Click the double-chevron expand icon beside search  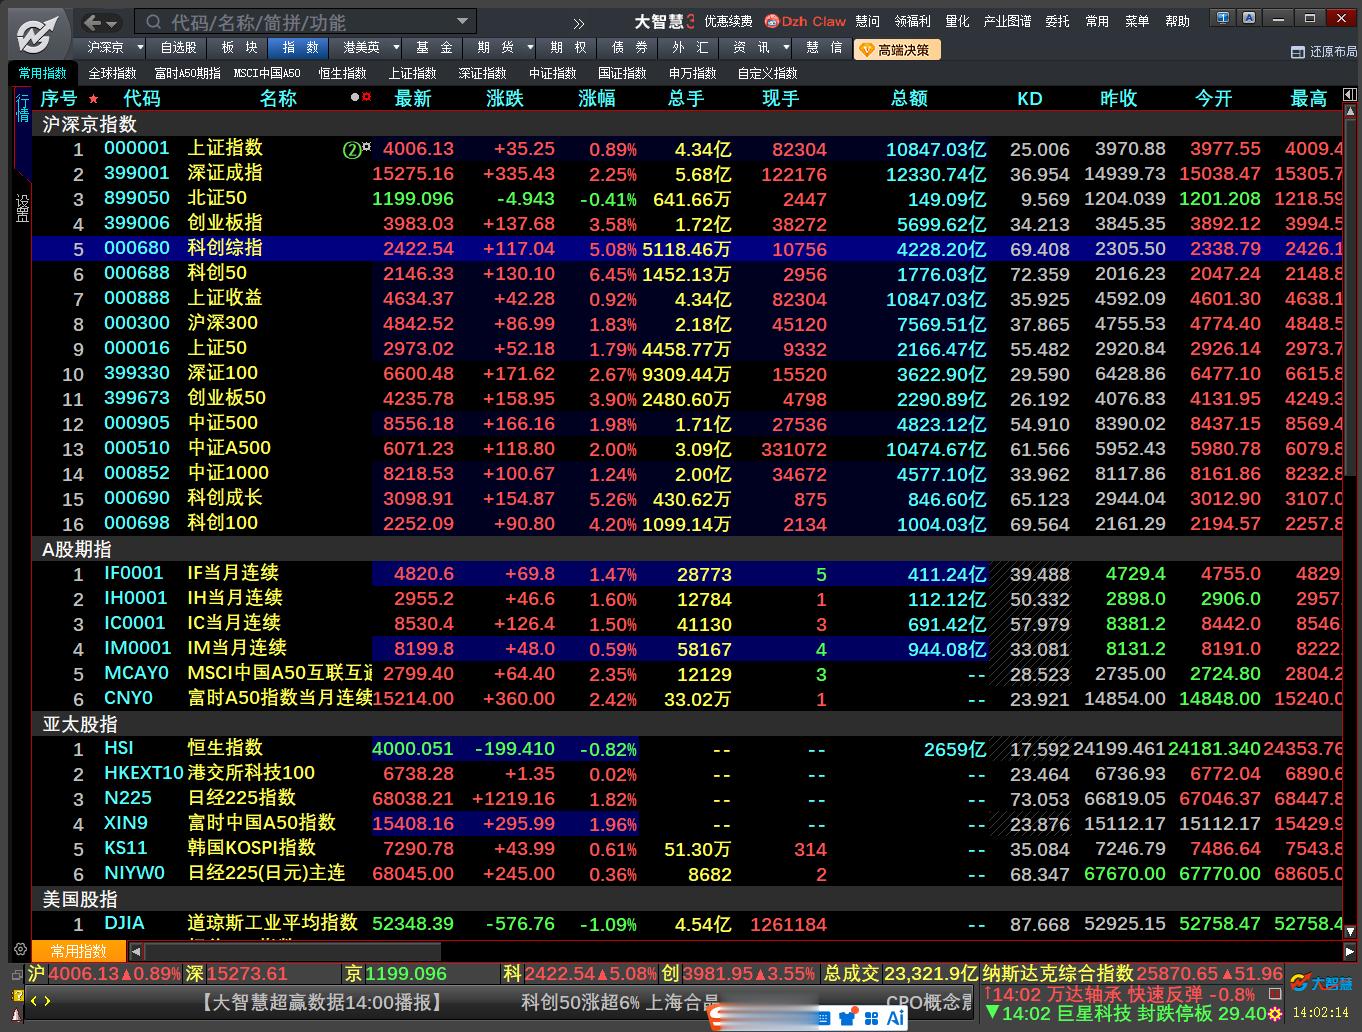[579, 23]
